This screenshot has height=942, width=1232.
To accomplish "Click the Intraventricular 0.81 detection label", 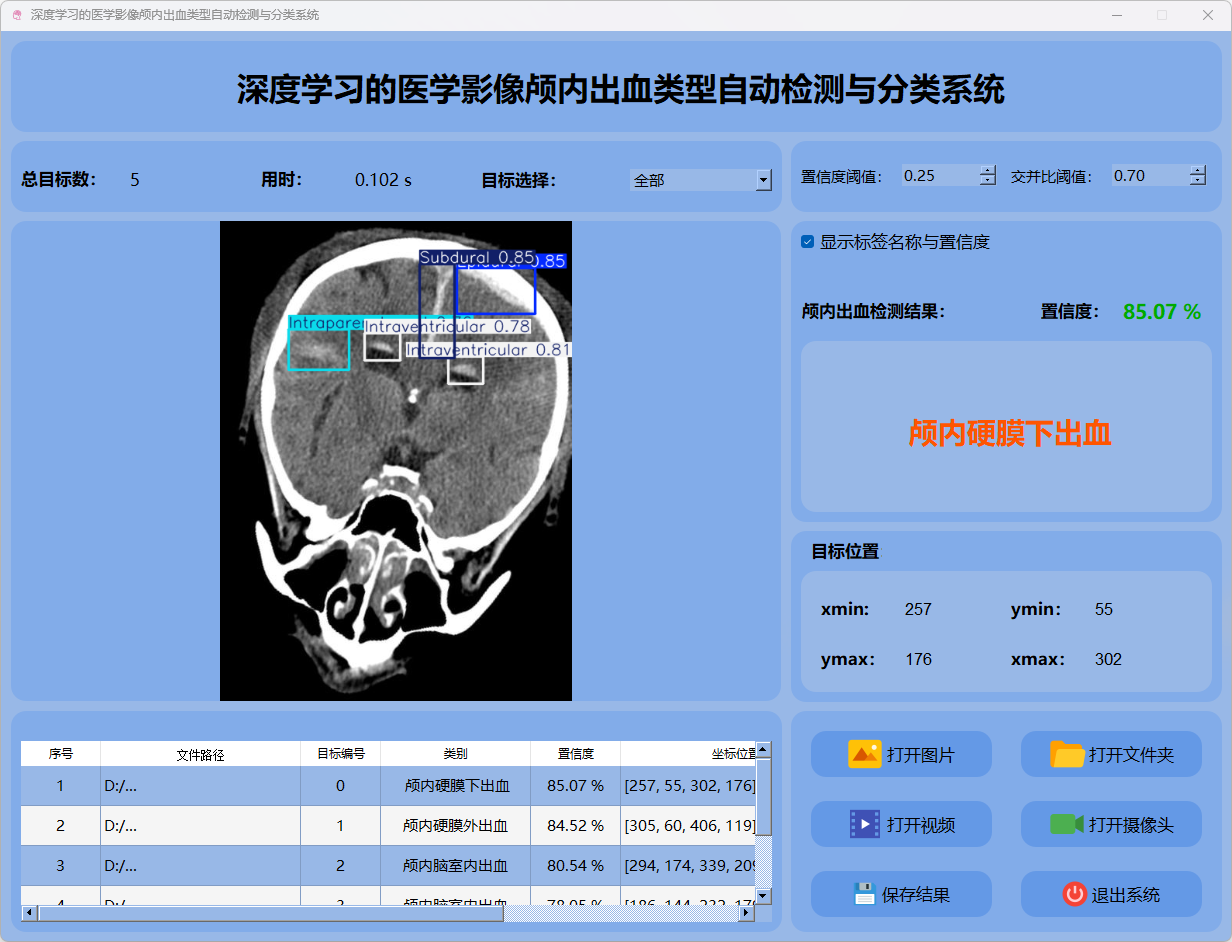I will (488, 350).
